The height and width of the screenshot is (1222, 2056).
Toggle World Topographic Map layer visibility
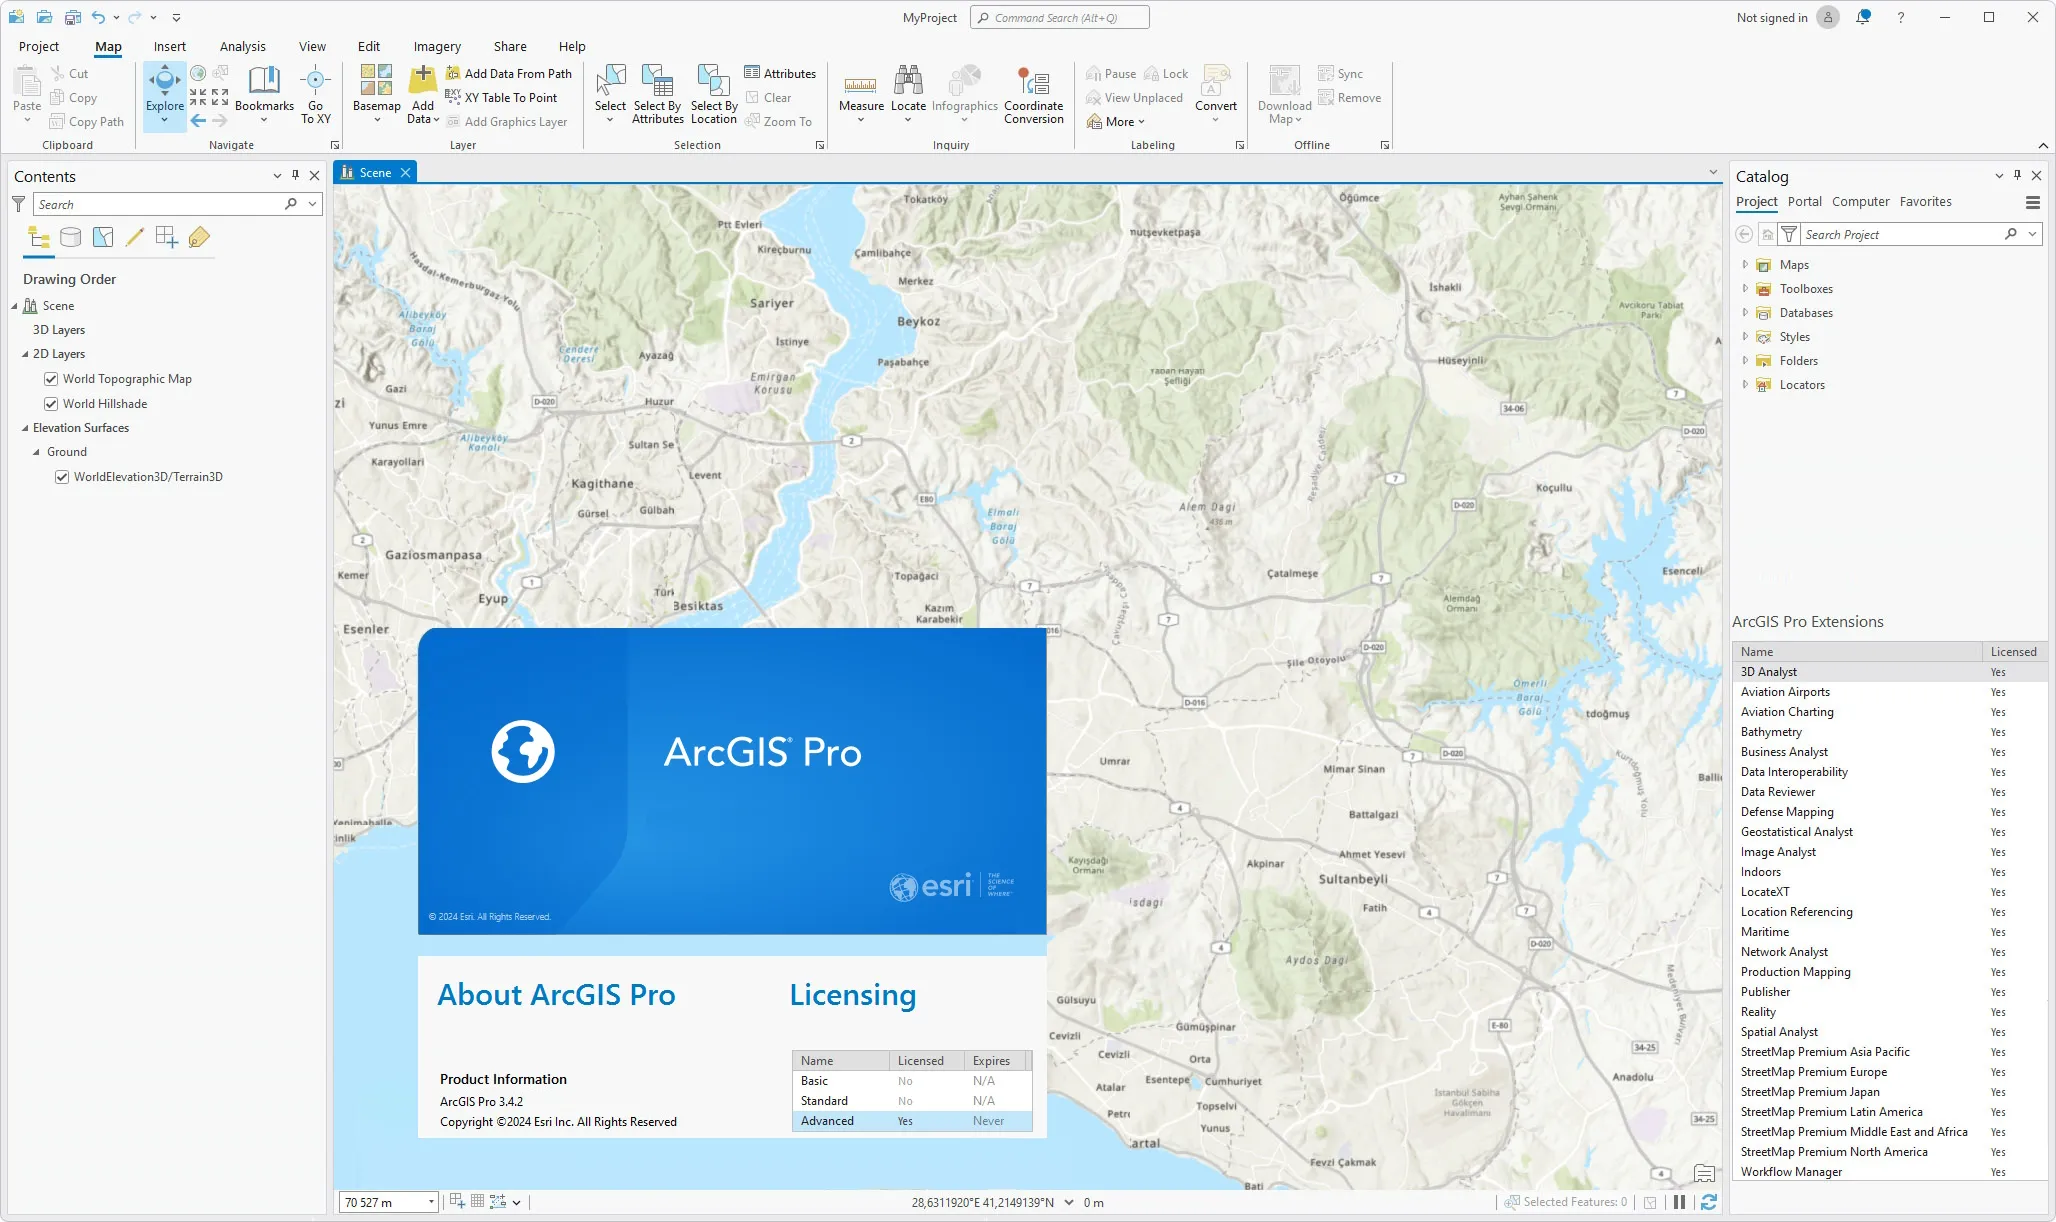pyautogui.click(x=51, y=379)
